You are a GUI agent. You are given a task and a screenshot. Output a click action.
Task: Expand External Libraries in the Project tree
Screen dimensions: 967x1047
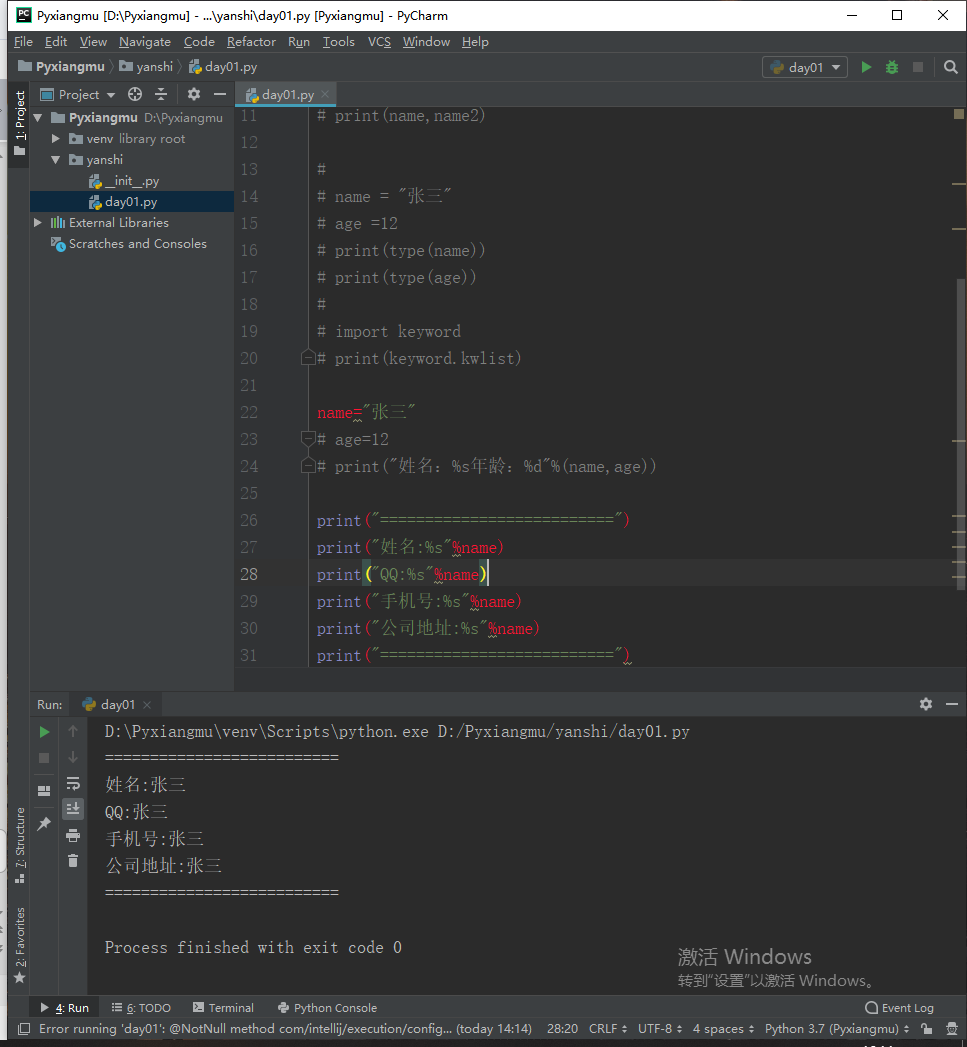click(37, 222)
